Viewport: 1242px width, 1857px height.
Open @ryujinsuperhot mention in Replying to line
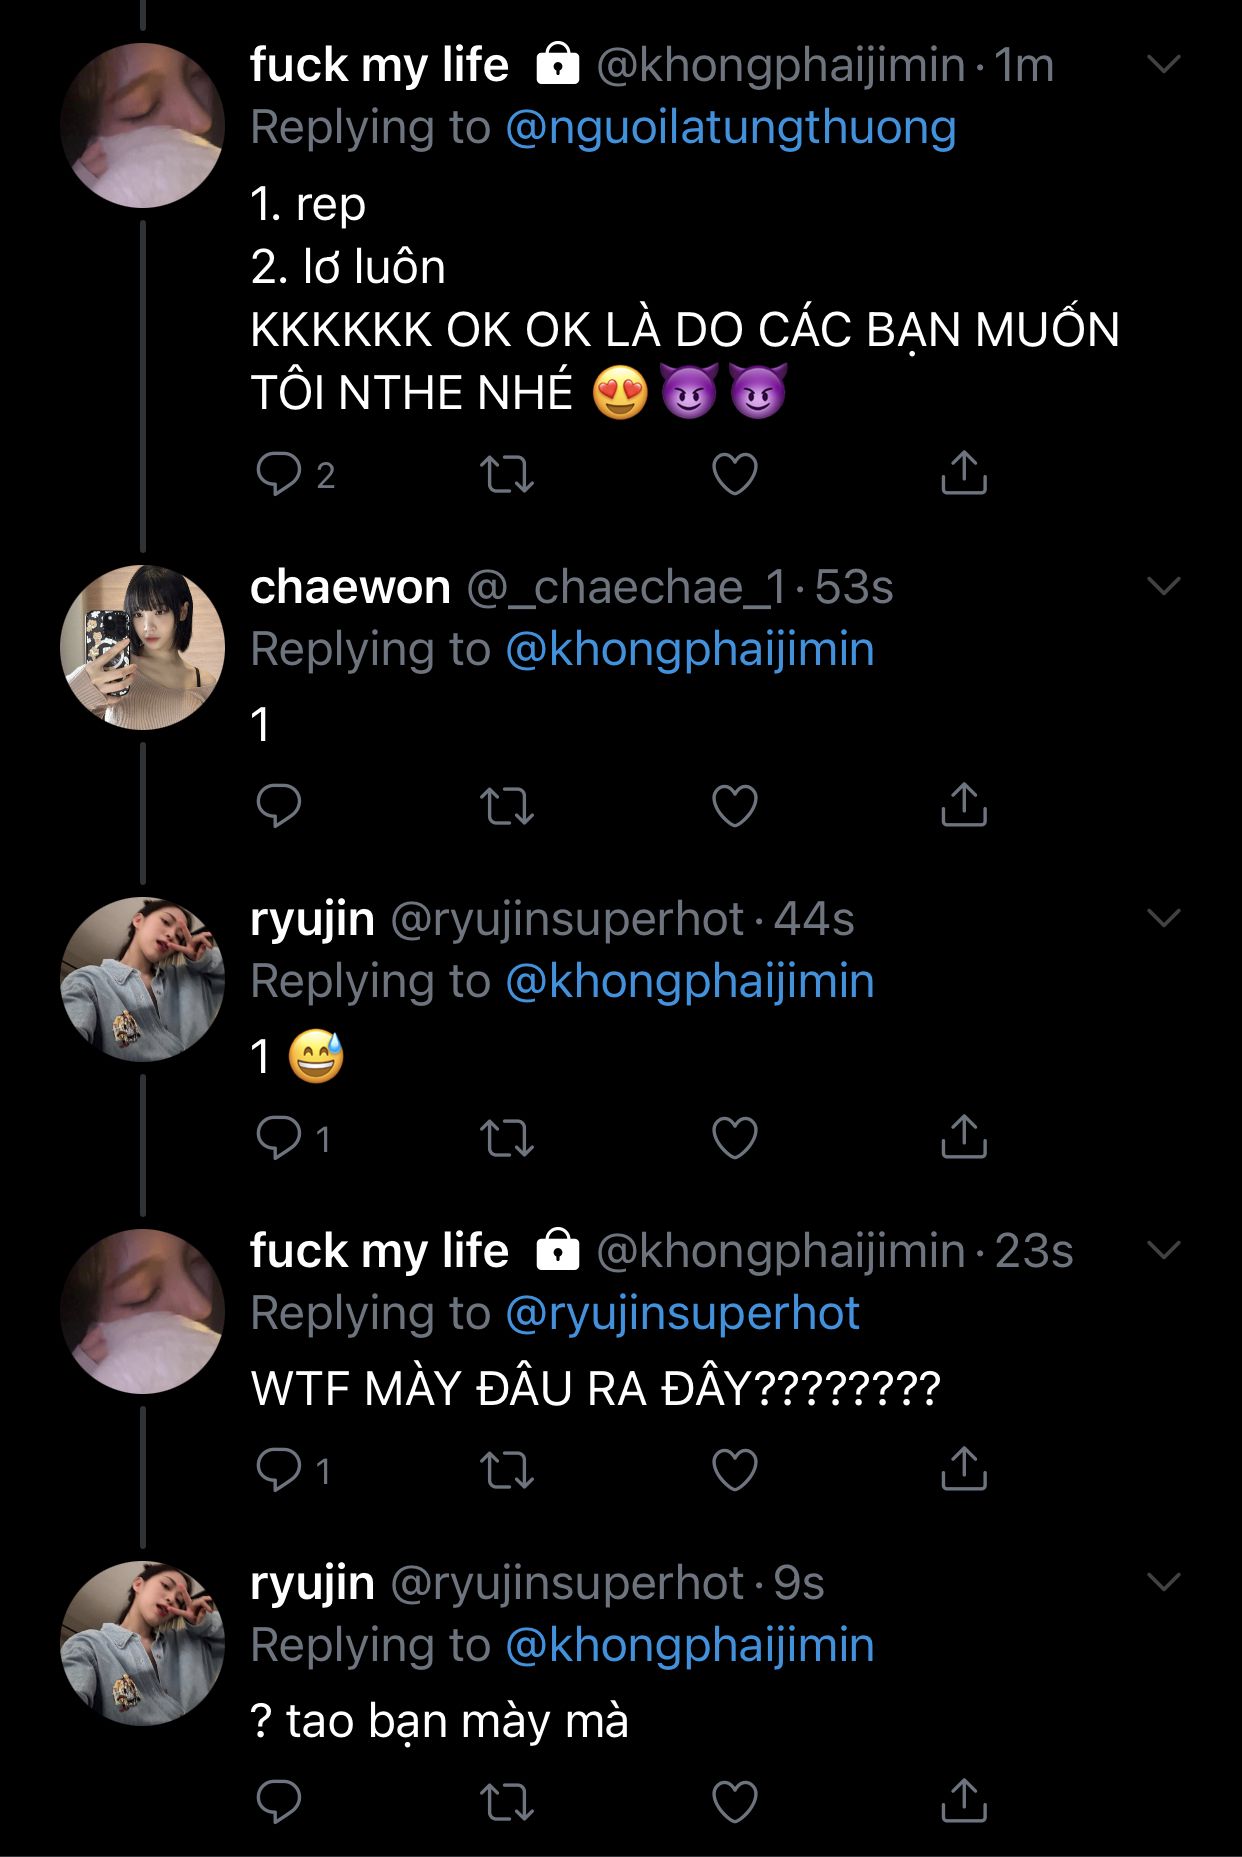[x=682, y=1314]
